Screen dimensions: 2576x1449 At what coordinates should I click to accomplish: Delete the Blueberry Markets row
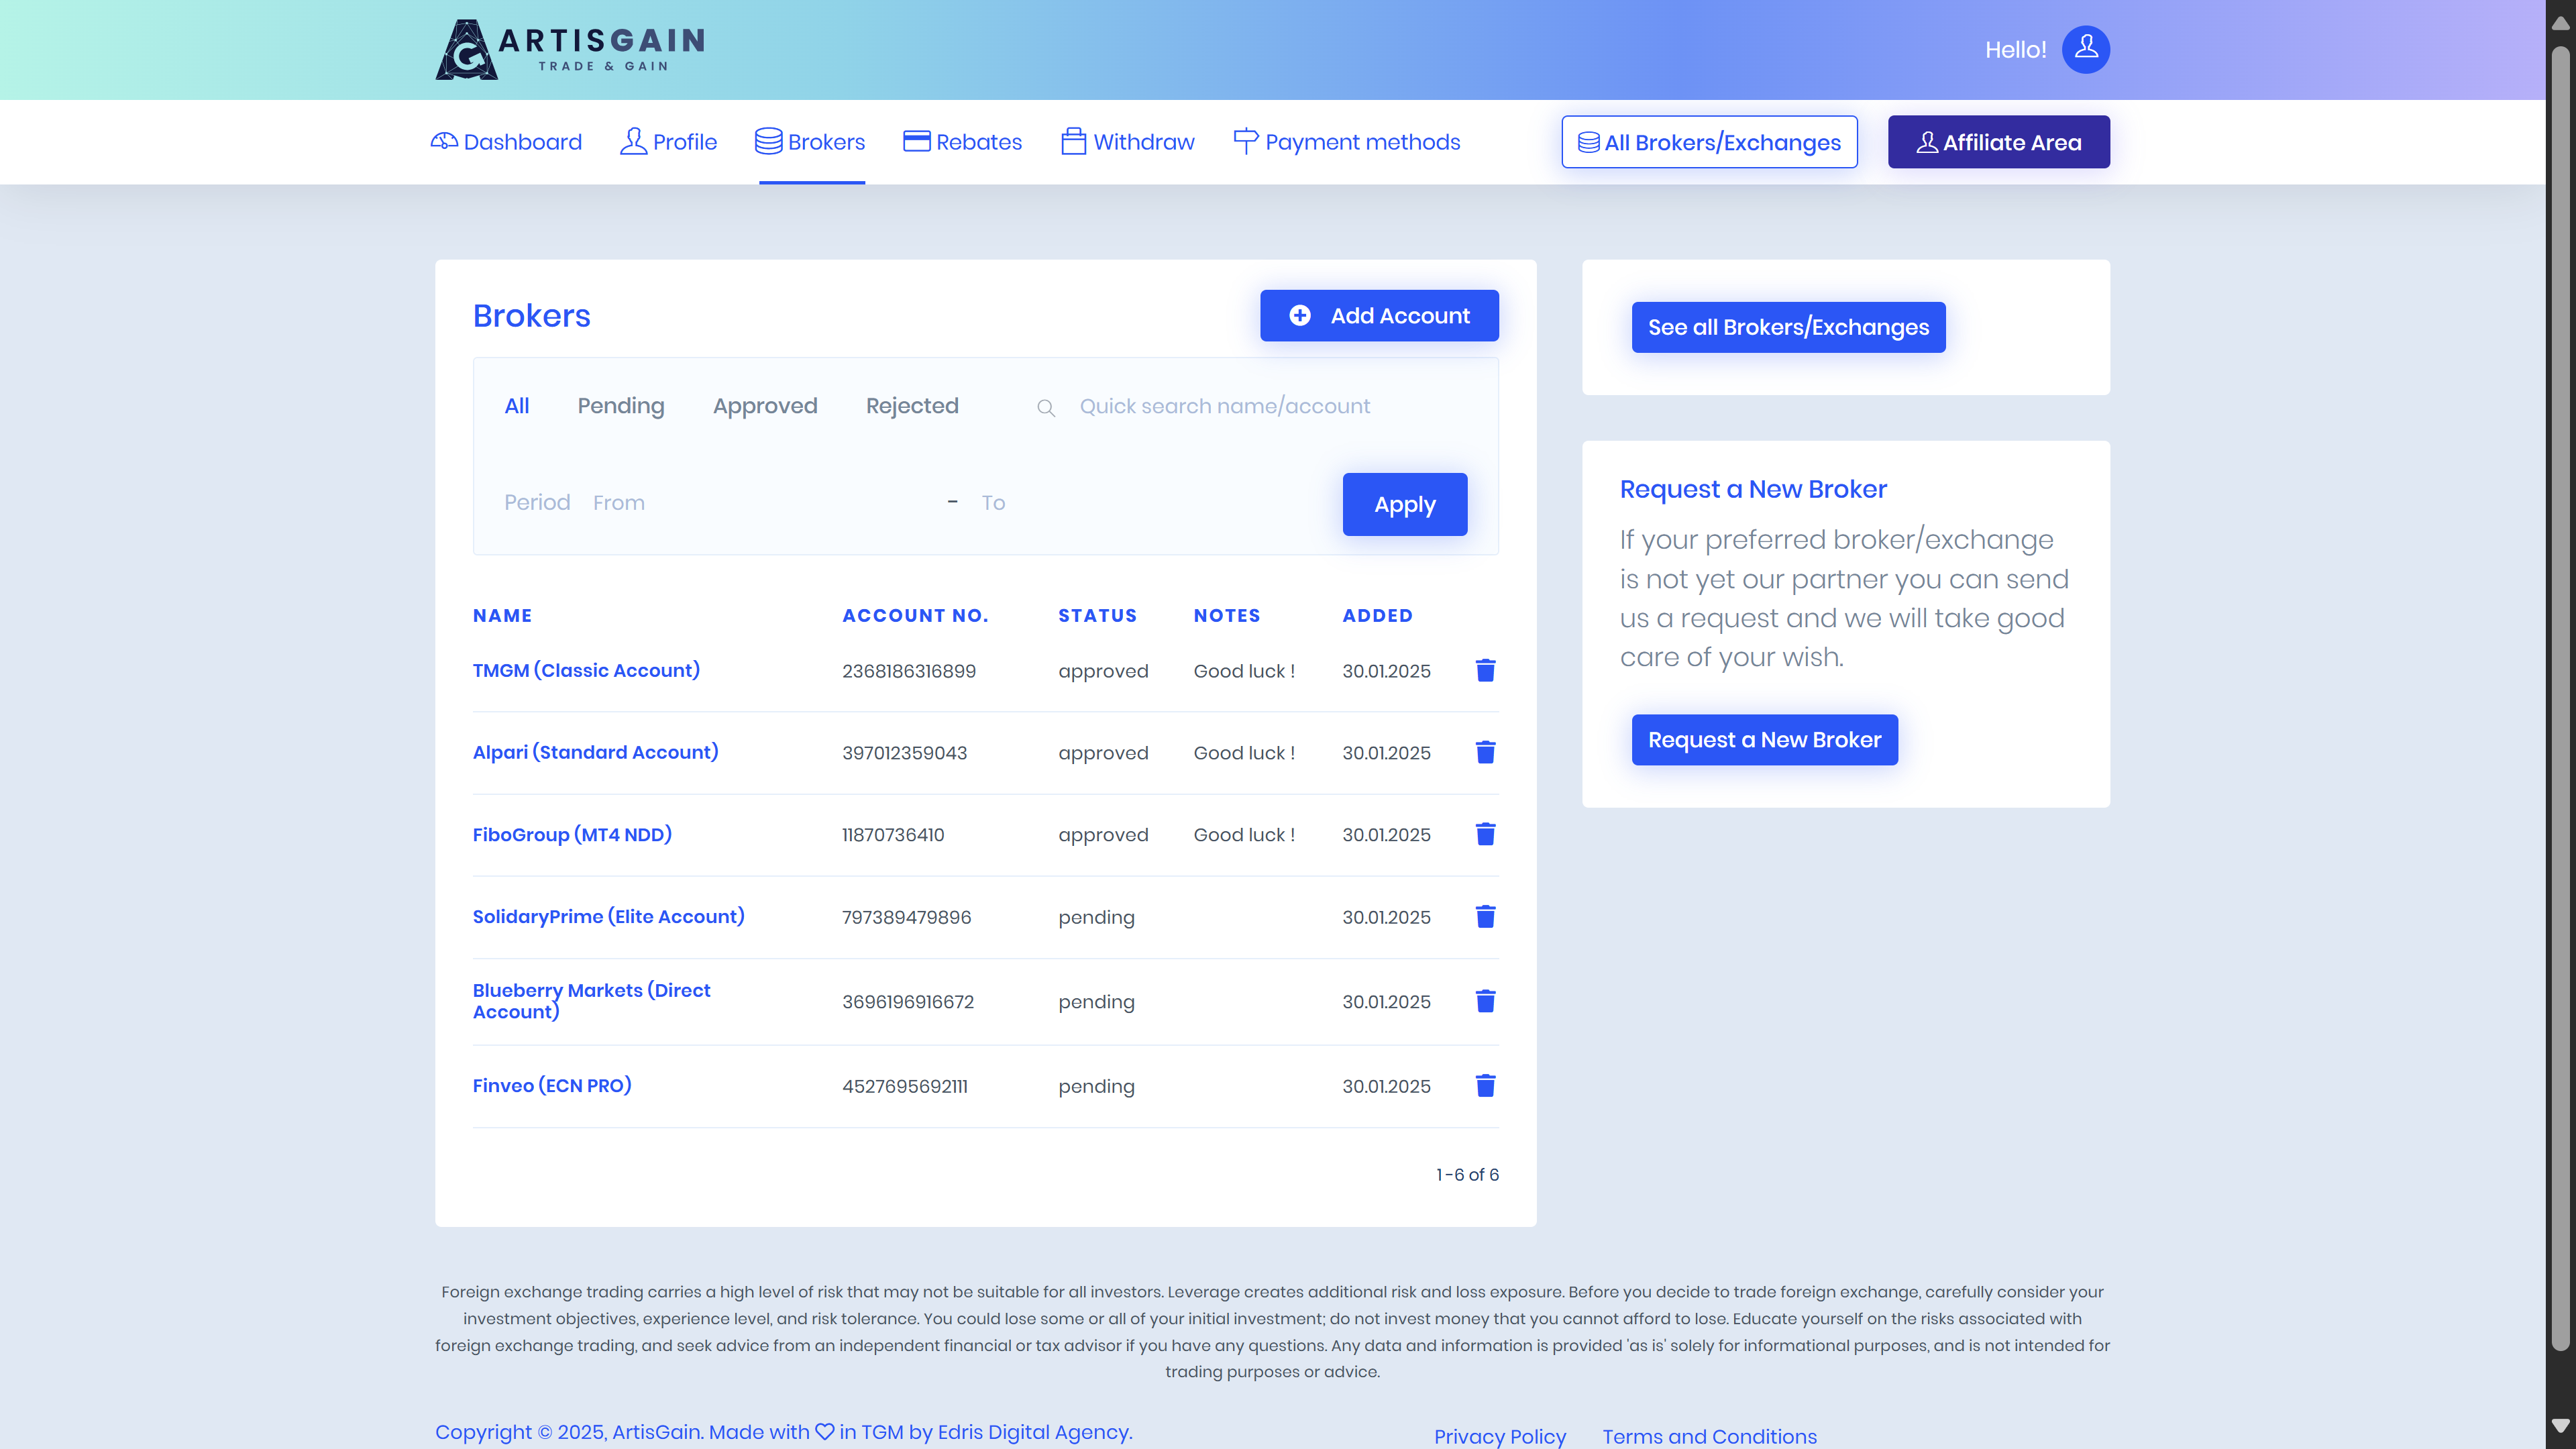coord(1485,1001)
